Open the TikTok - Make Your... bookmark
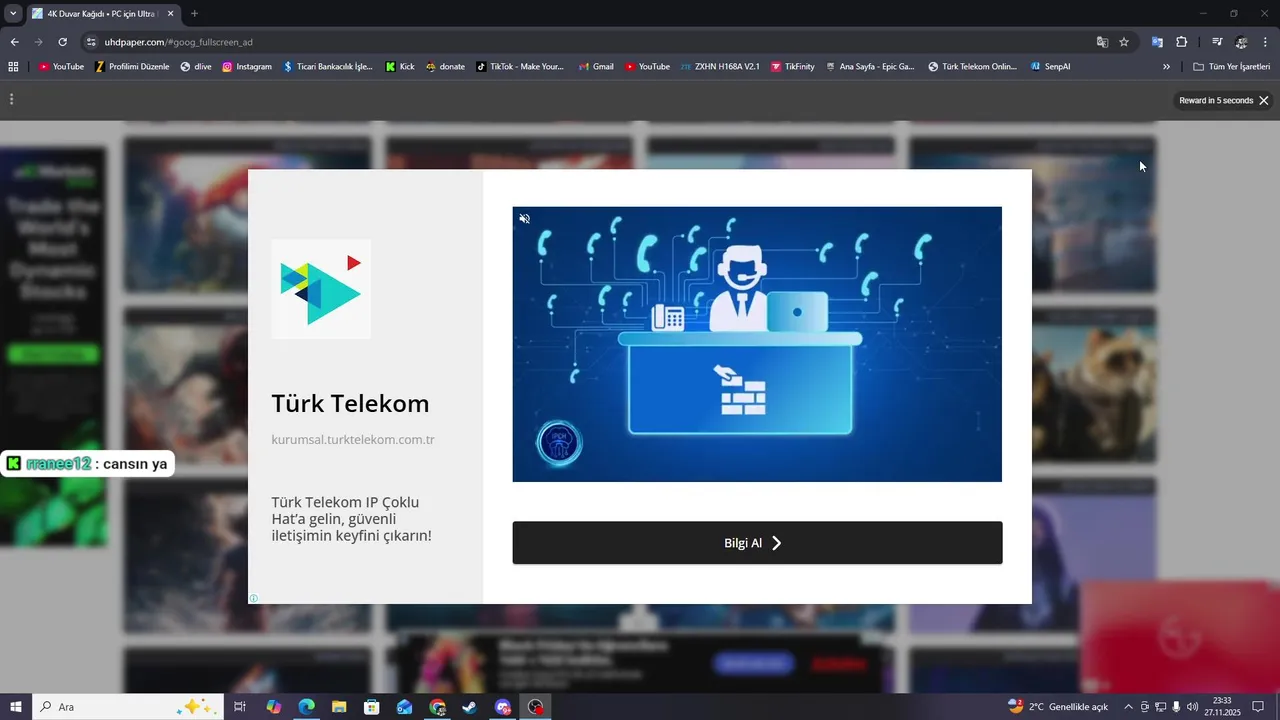1280x720 pixels. click(520, 67)
